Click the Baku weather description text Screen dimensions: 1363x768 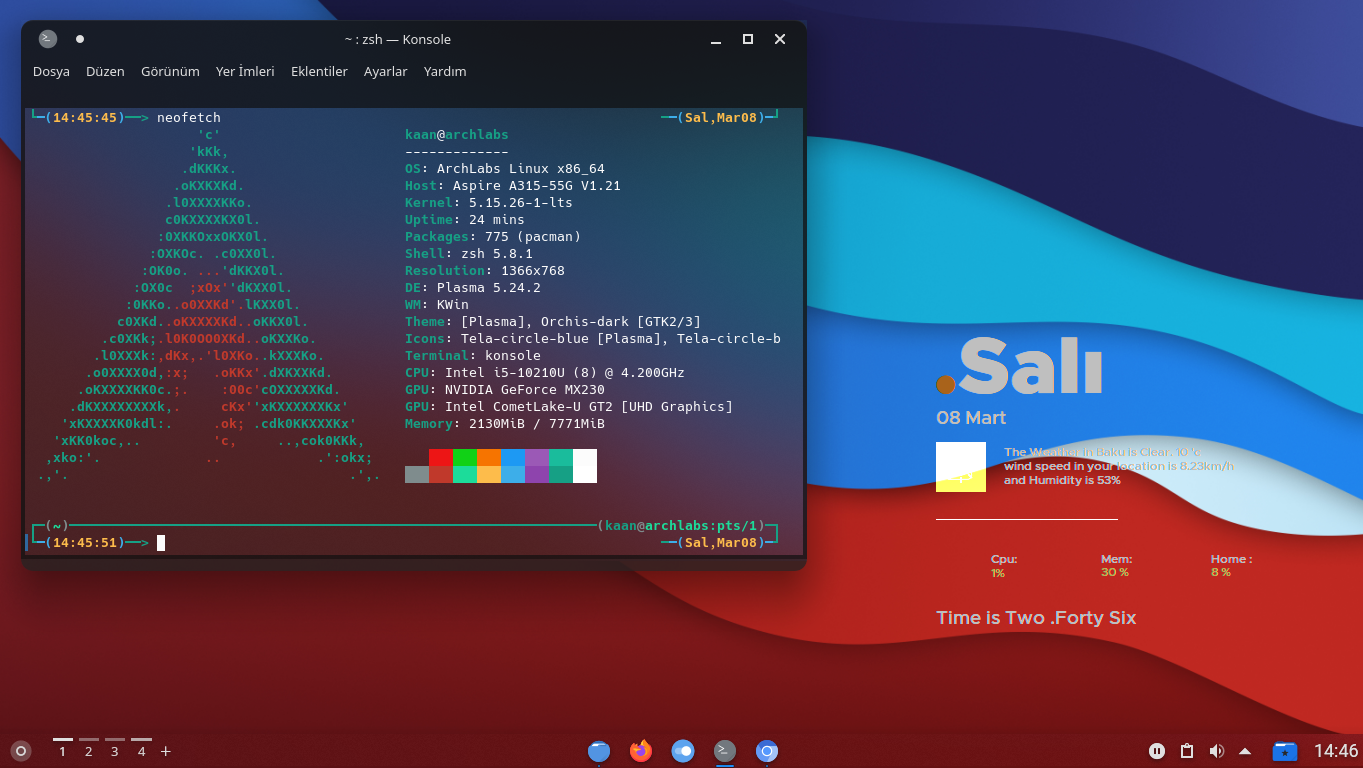point(1118,466)
